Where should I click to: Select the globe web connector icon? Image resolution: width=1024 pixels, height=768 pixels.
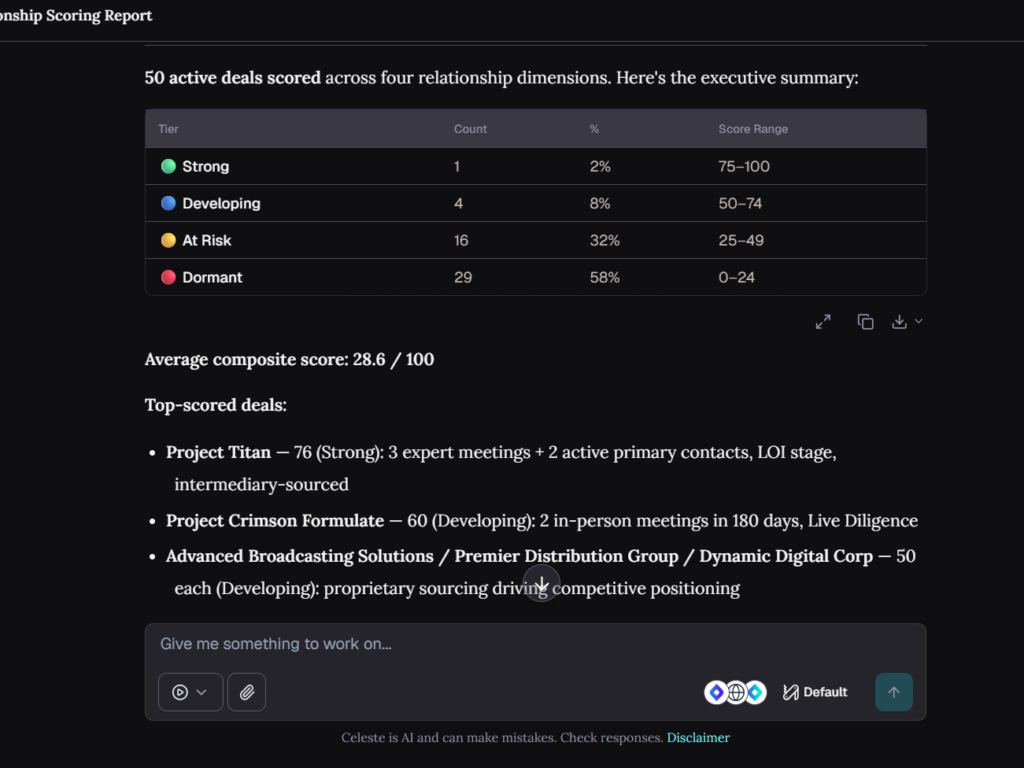point(736,692)
